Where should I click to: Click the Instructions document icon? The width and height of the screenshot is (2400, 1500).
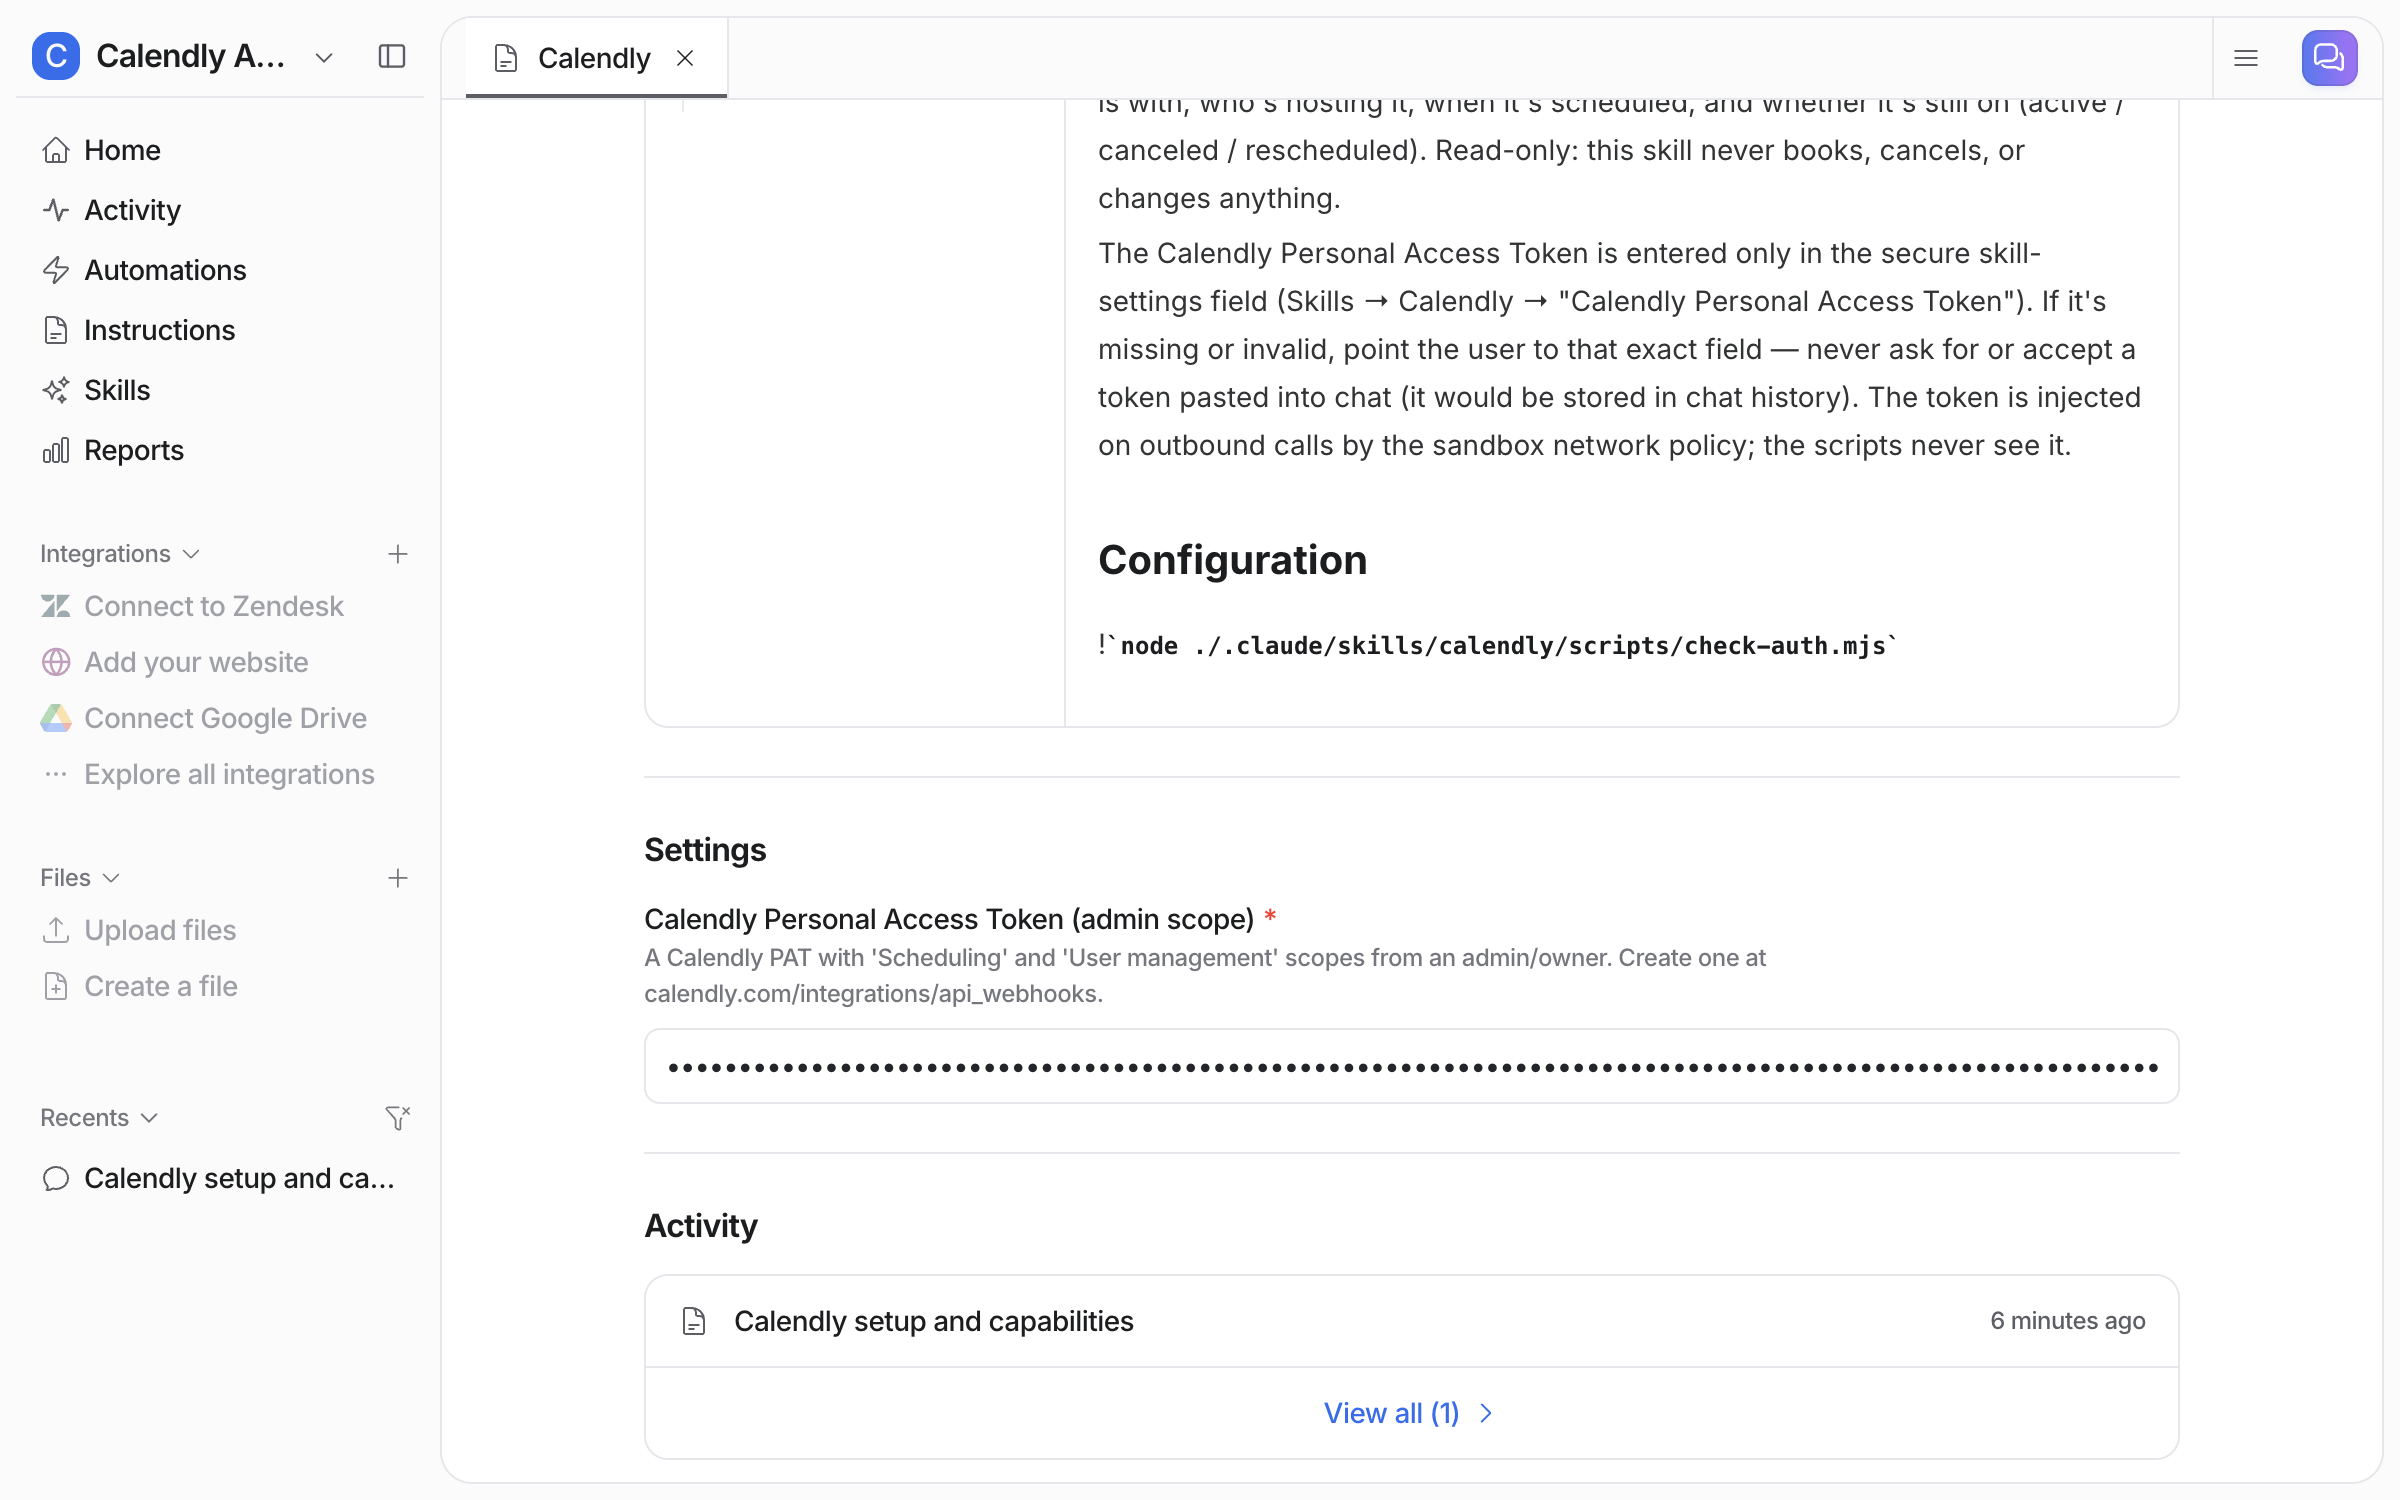tap(56, 330)
